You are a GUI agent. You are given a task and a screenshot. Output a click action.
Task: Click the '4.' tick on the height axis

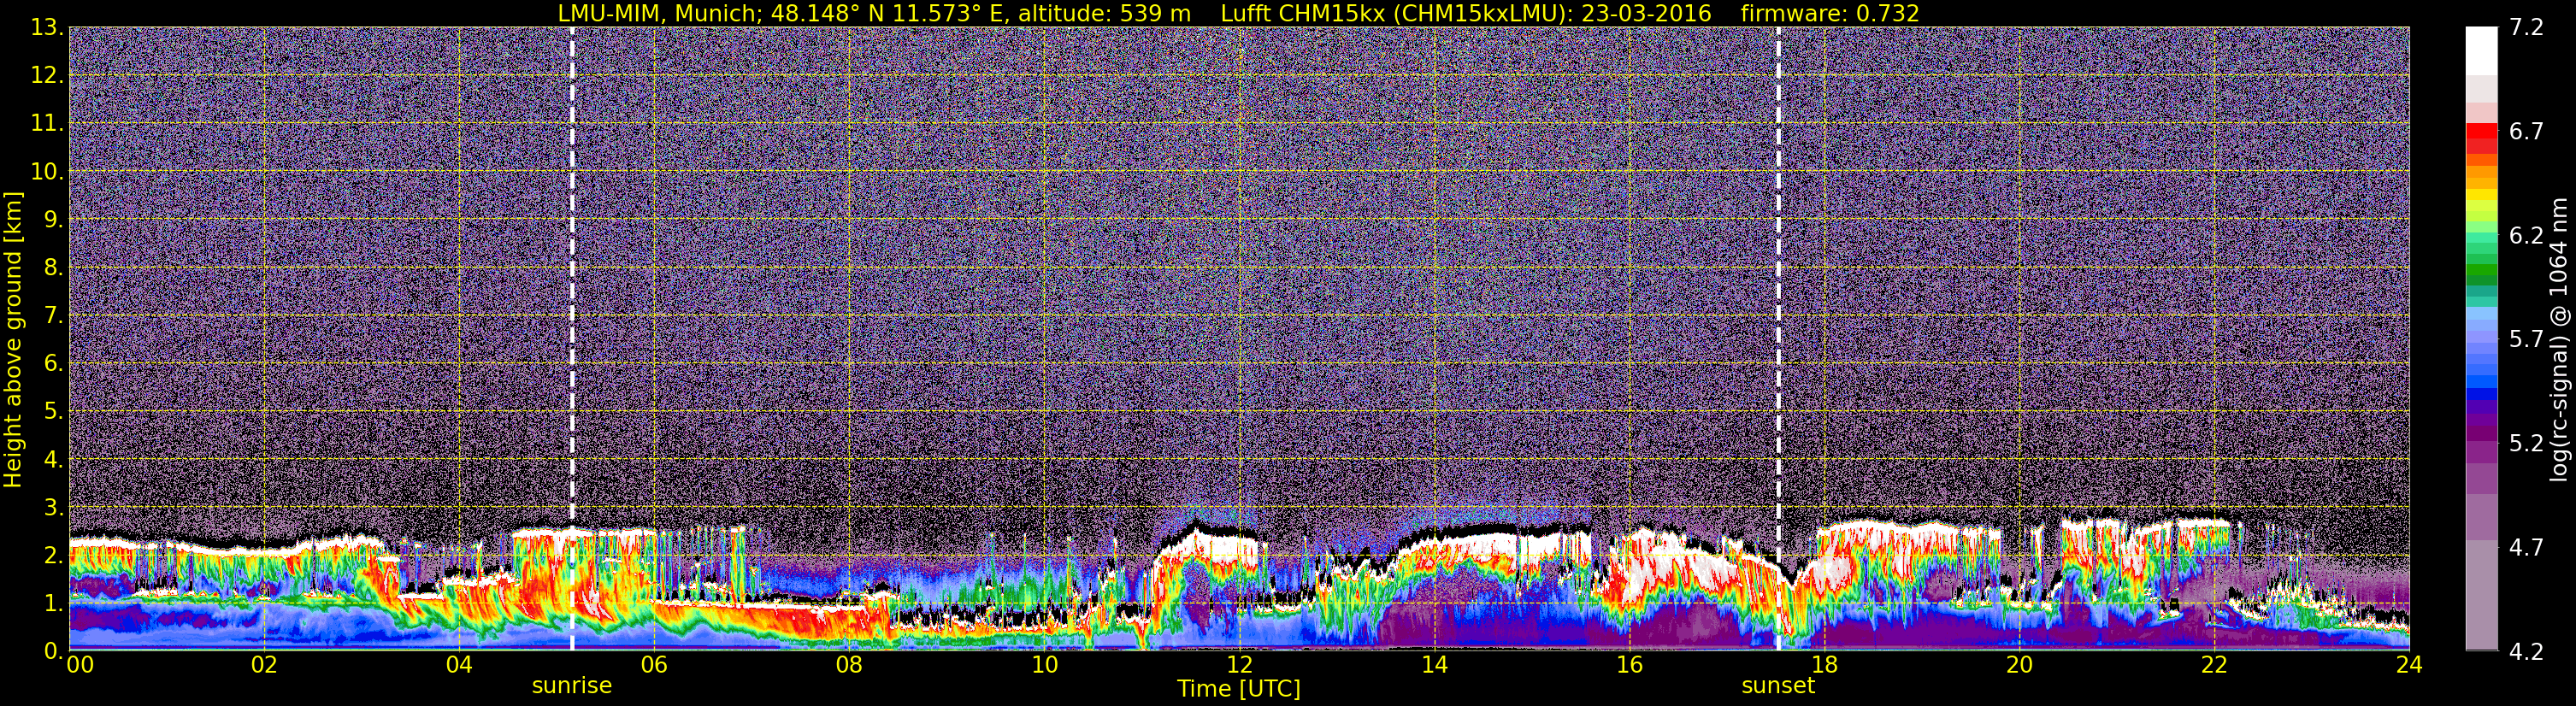click(x=53, y=459)
